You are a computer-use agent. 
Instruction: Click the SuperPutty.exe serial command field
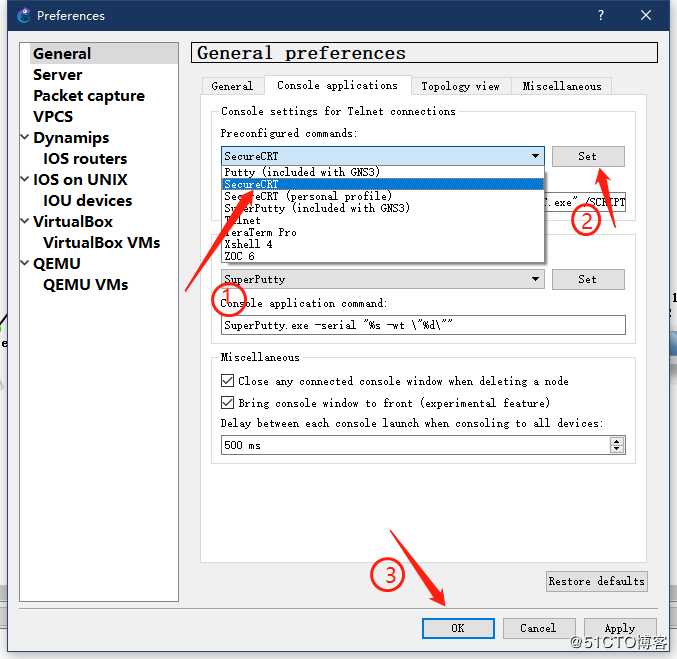pyautogui.click(x=423, y=325)
